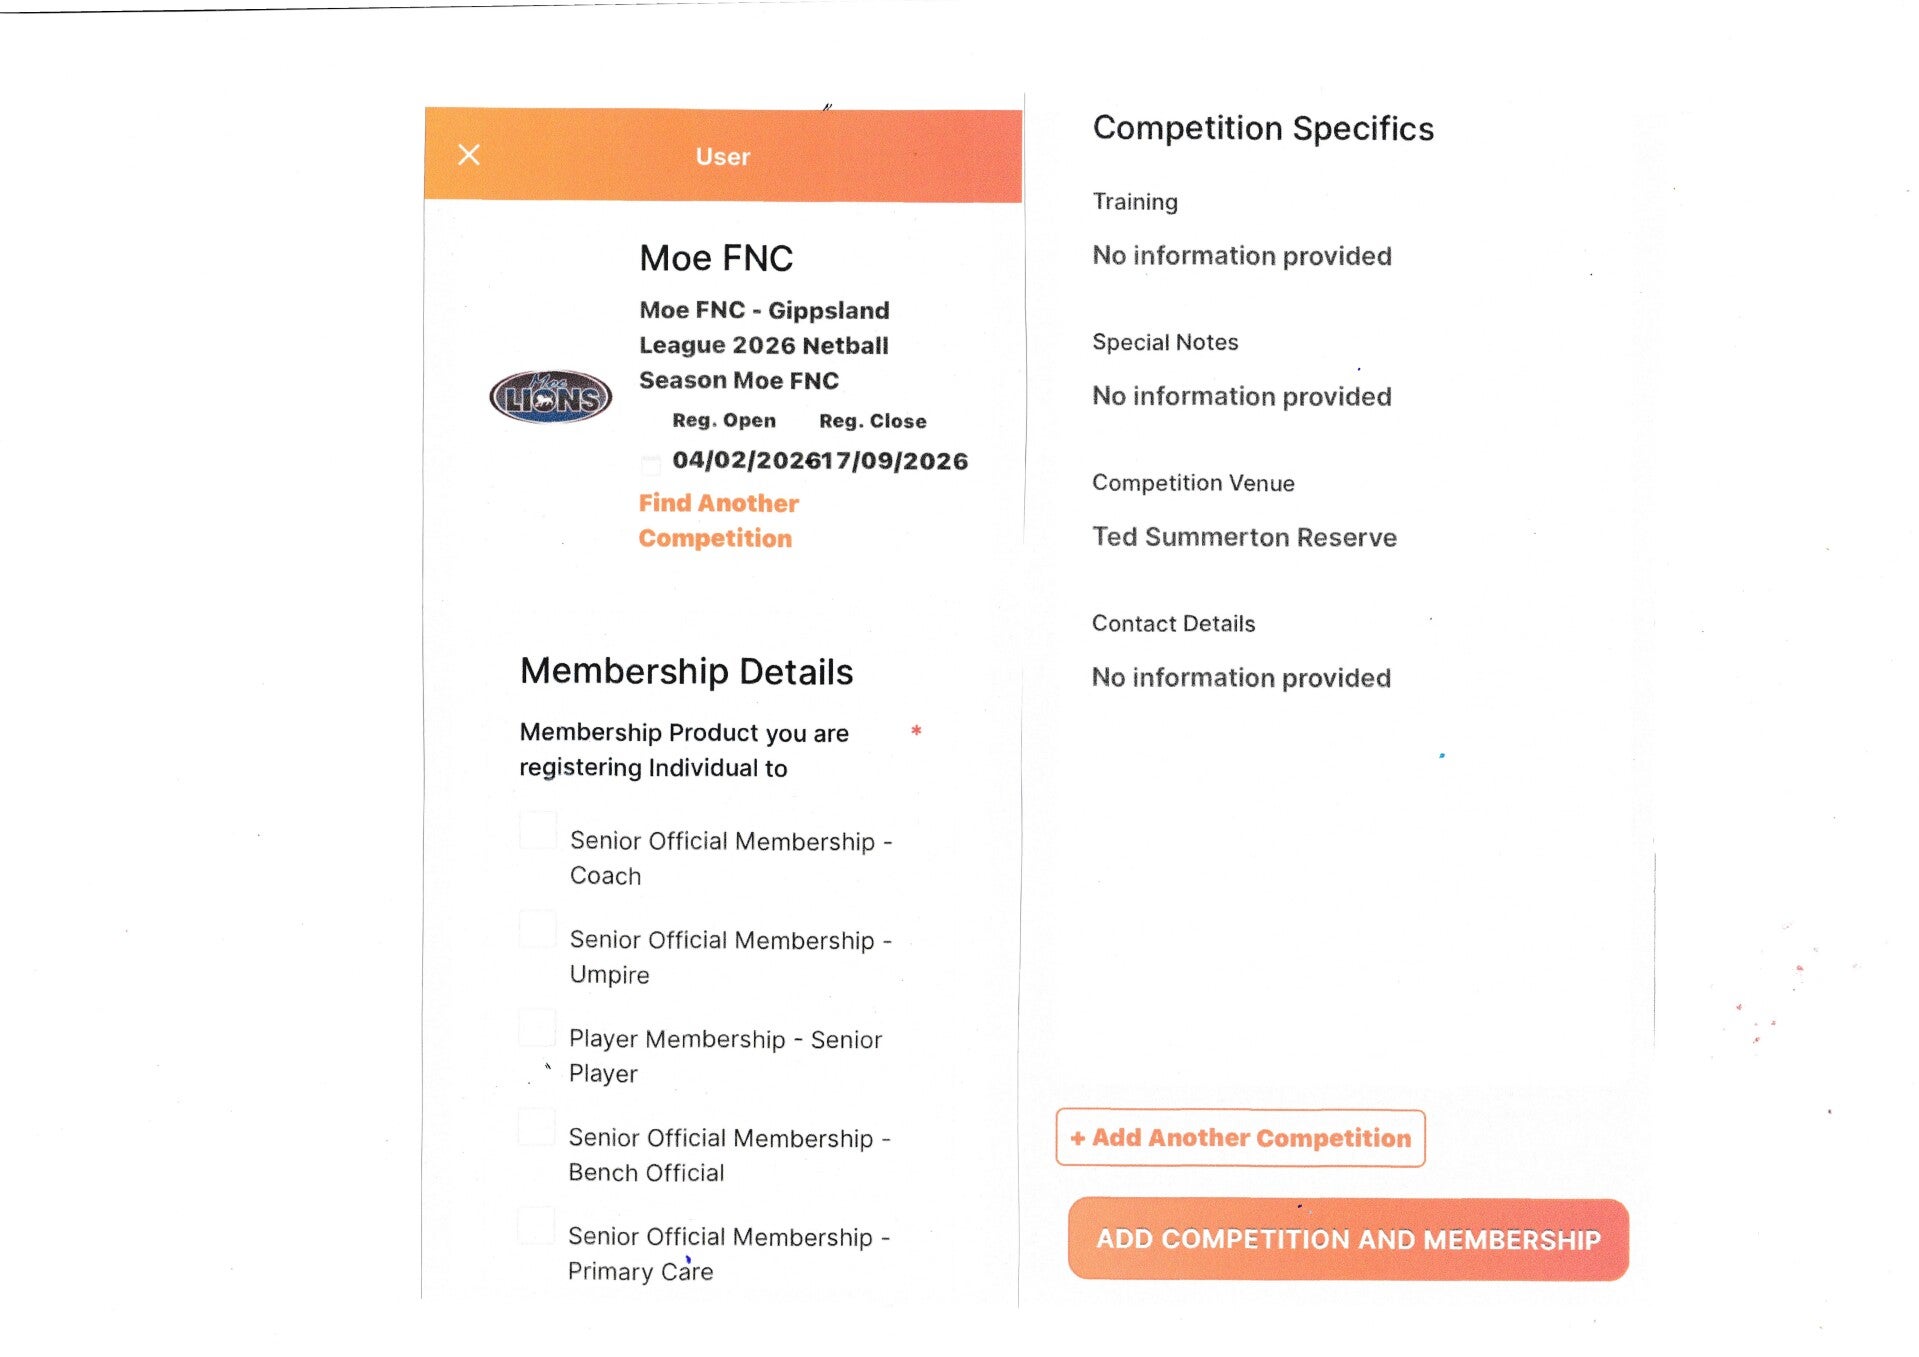The width and height of the screenshot is (1919, 1357).
Task: Select Senior Official Membership - Umpire checkbox
Action: coord(538,929)
